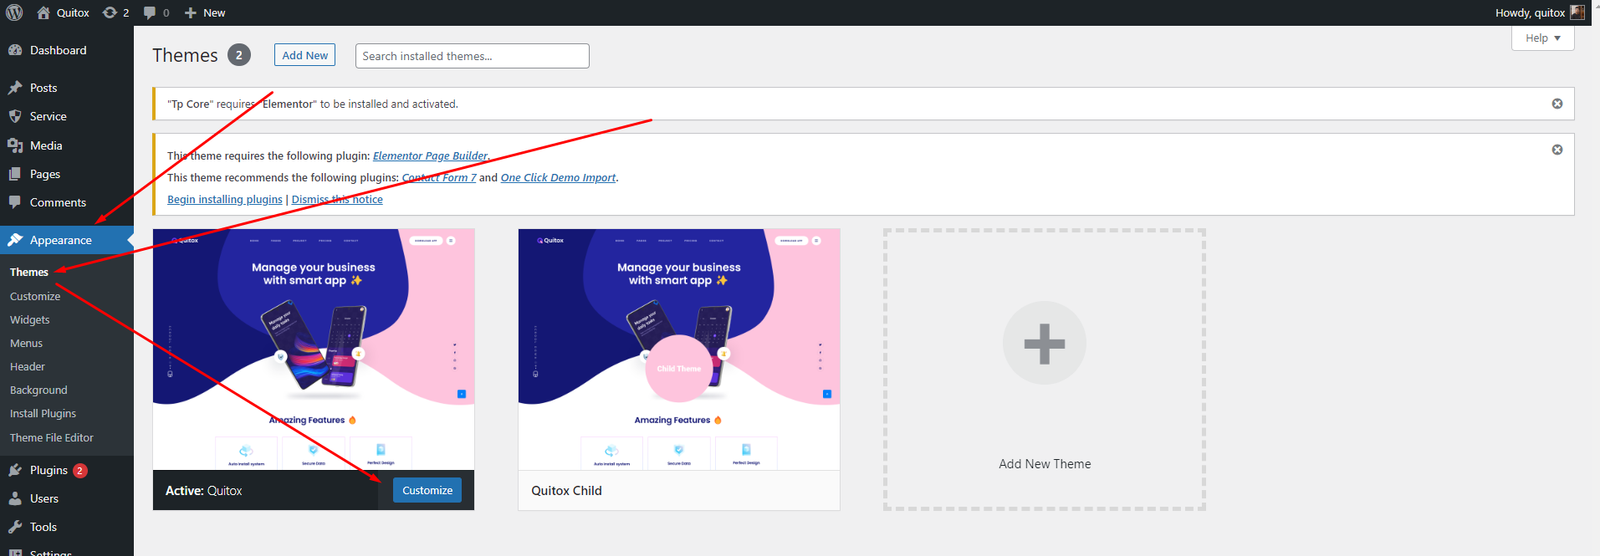Screen dimensions: 1600x556
Task: Open the Posts menu
Action: tap(43, 88)
